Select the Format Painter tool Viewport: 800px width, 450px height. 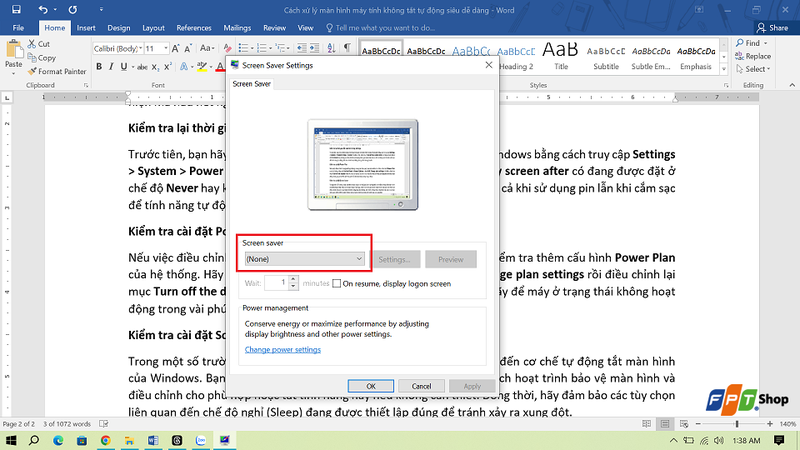tap(57, 71)
